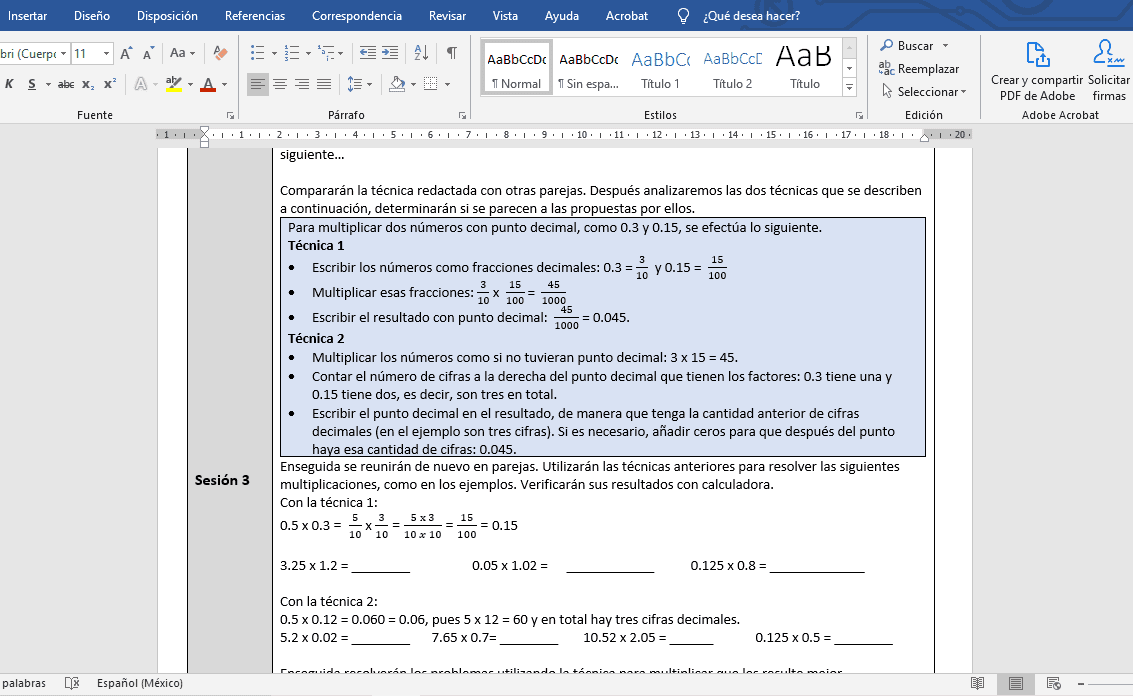Open the font size dropdown

pos(106,53)
